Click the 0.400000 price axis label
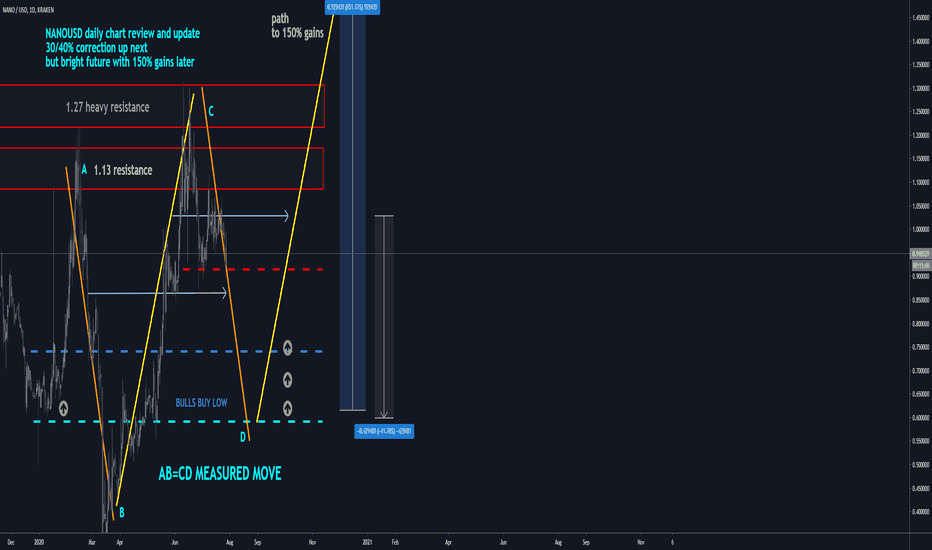The image size is (932, 550). [921, 512]
